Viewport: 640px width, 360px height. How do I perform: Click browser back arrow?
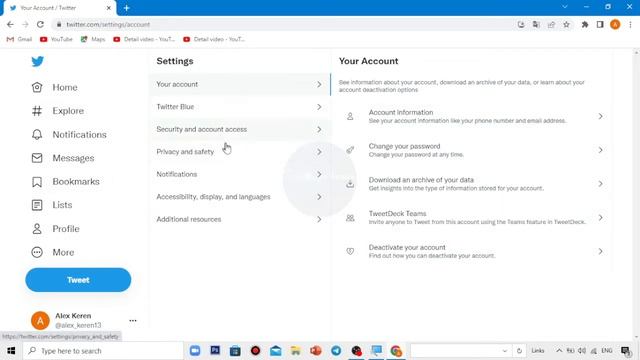[x=10, y=24]
